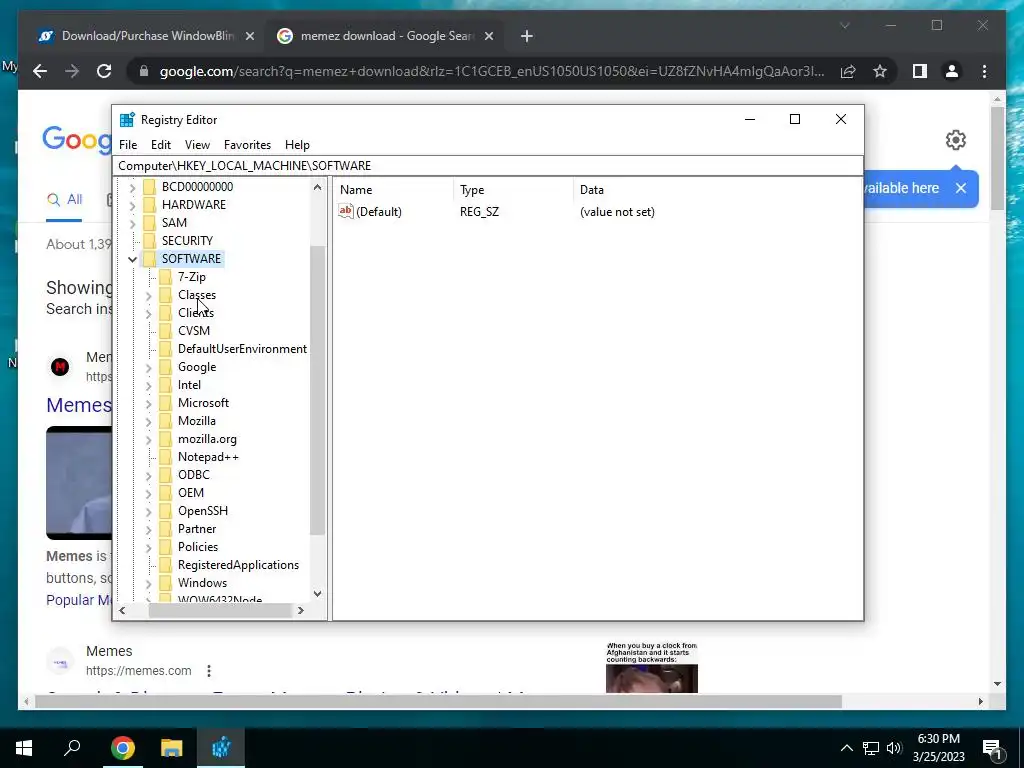Expand the BCD00000000 key

pyautogui.click(x=133, y=187)
